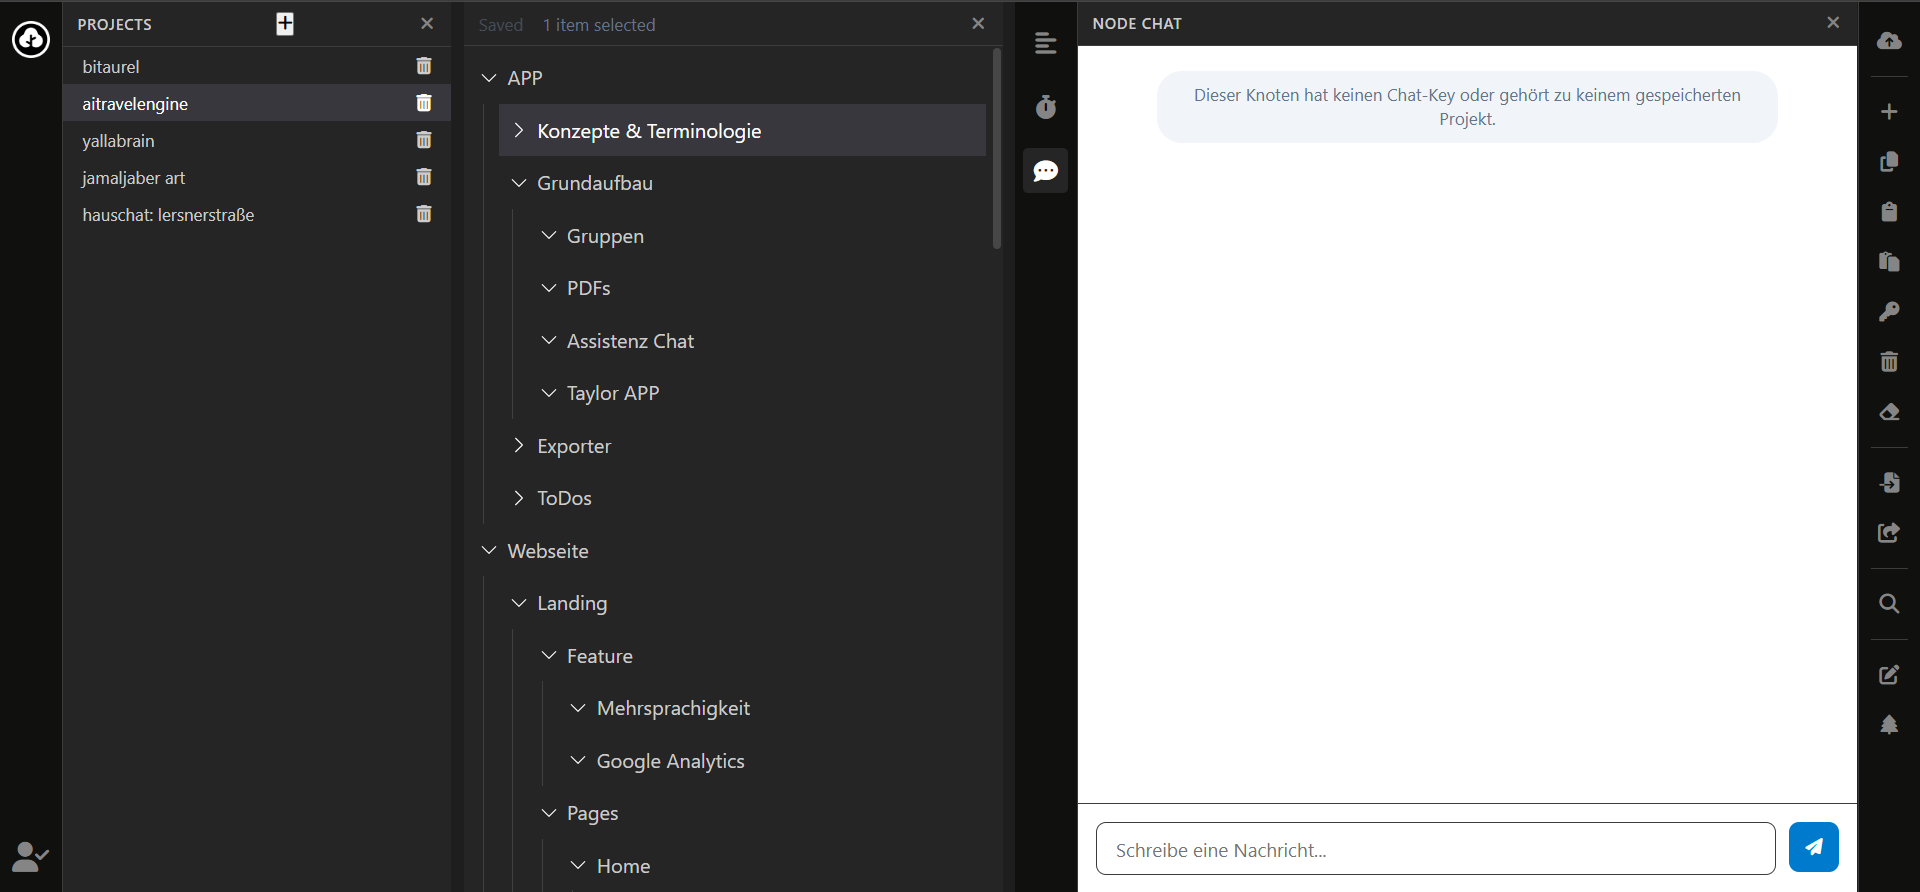This screenshot has width=1920, height=892.
Task: Click the tree icon in right toolbar
Action: pos(1888,725)
